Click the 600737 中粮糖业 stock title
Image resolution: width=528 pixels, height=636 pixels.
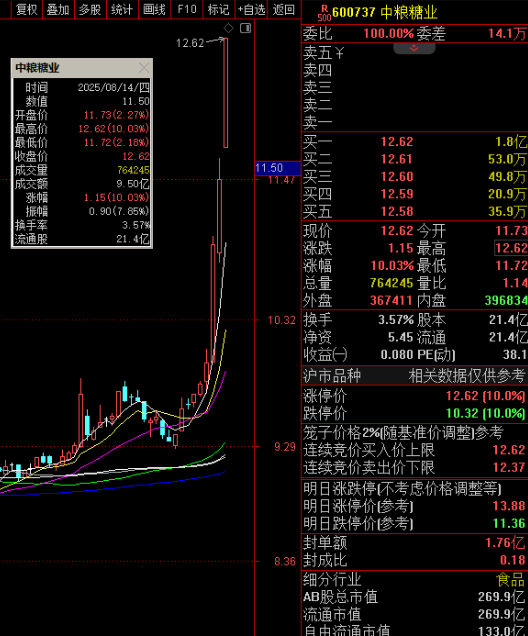(x=384, y=13)
